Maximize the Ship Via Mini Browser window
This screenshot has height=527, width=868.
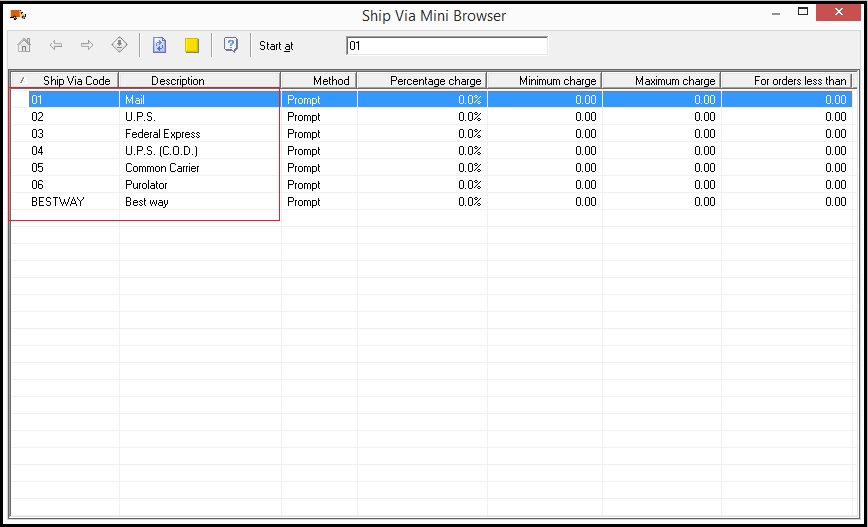[803, 12]
